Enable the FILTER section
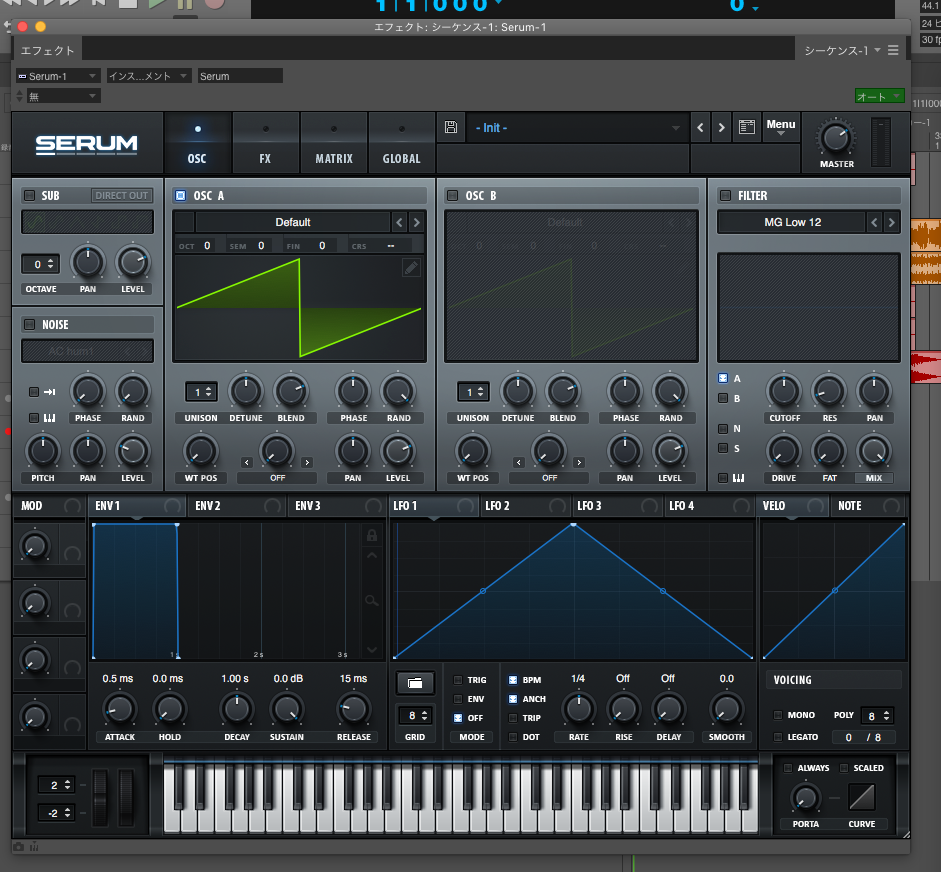 tap(725, 195)
